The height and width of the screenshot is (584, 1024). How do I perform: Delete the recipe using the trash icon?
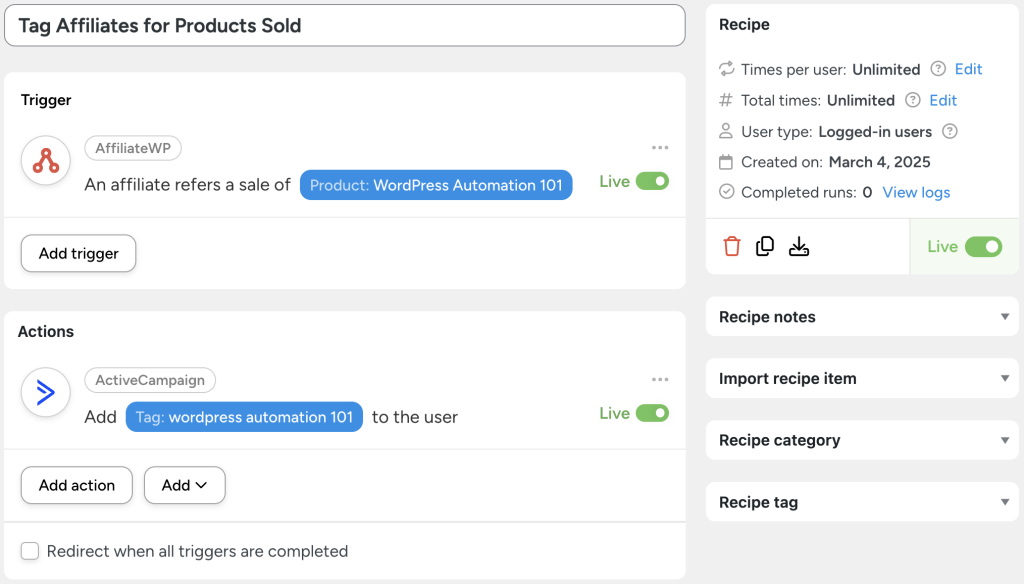(x=731, y=246)
